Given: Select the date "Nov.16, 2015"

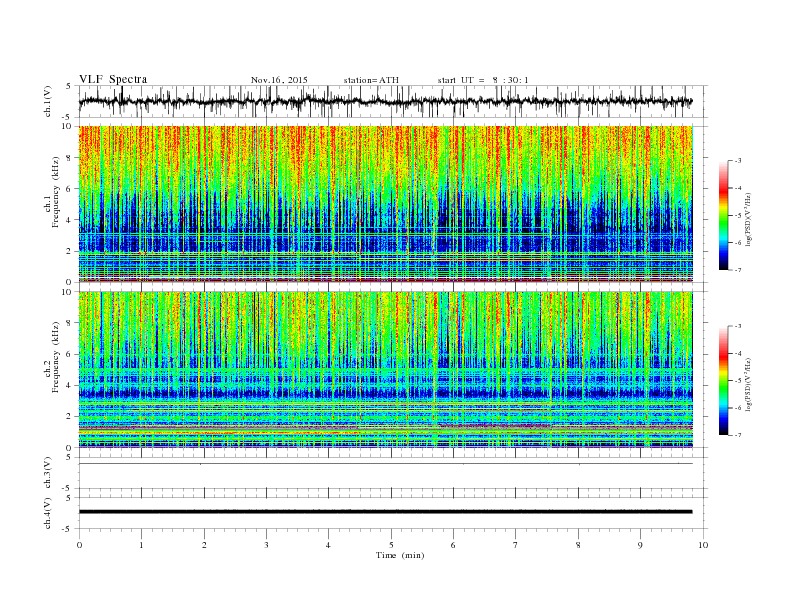Looking at the screenshot, I should tap(279, 80).
